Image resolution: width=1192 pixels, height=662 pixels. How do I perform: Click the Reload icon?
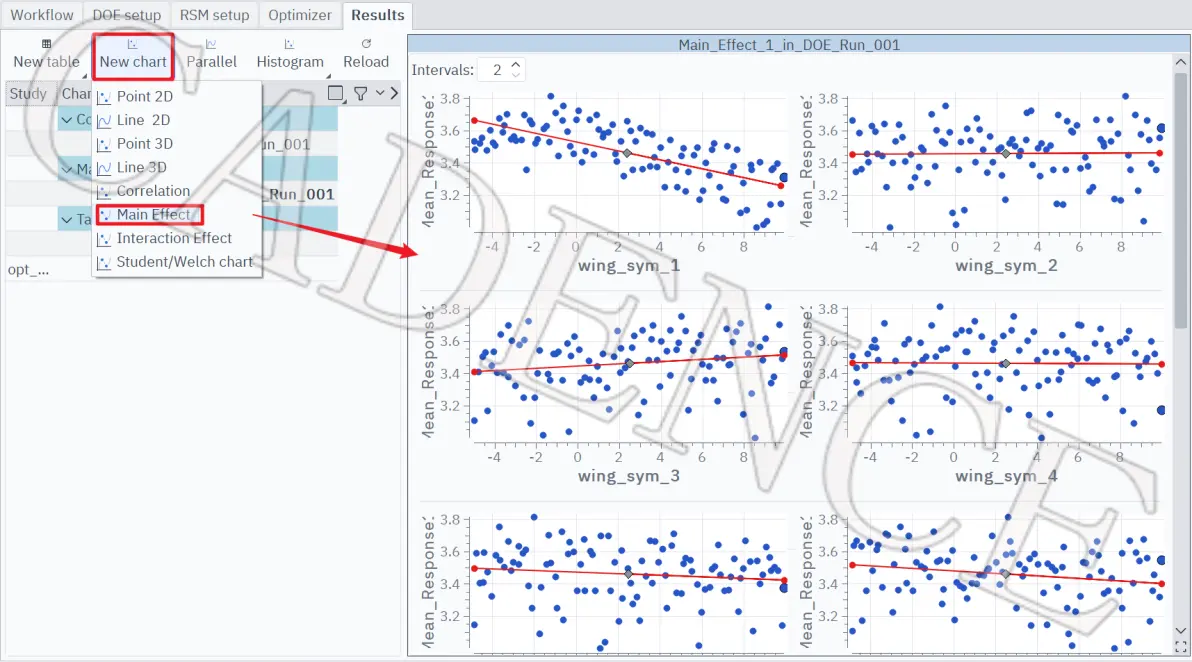coord(366,43)
